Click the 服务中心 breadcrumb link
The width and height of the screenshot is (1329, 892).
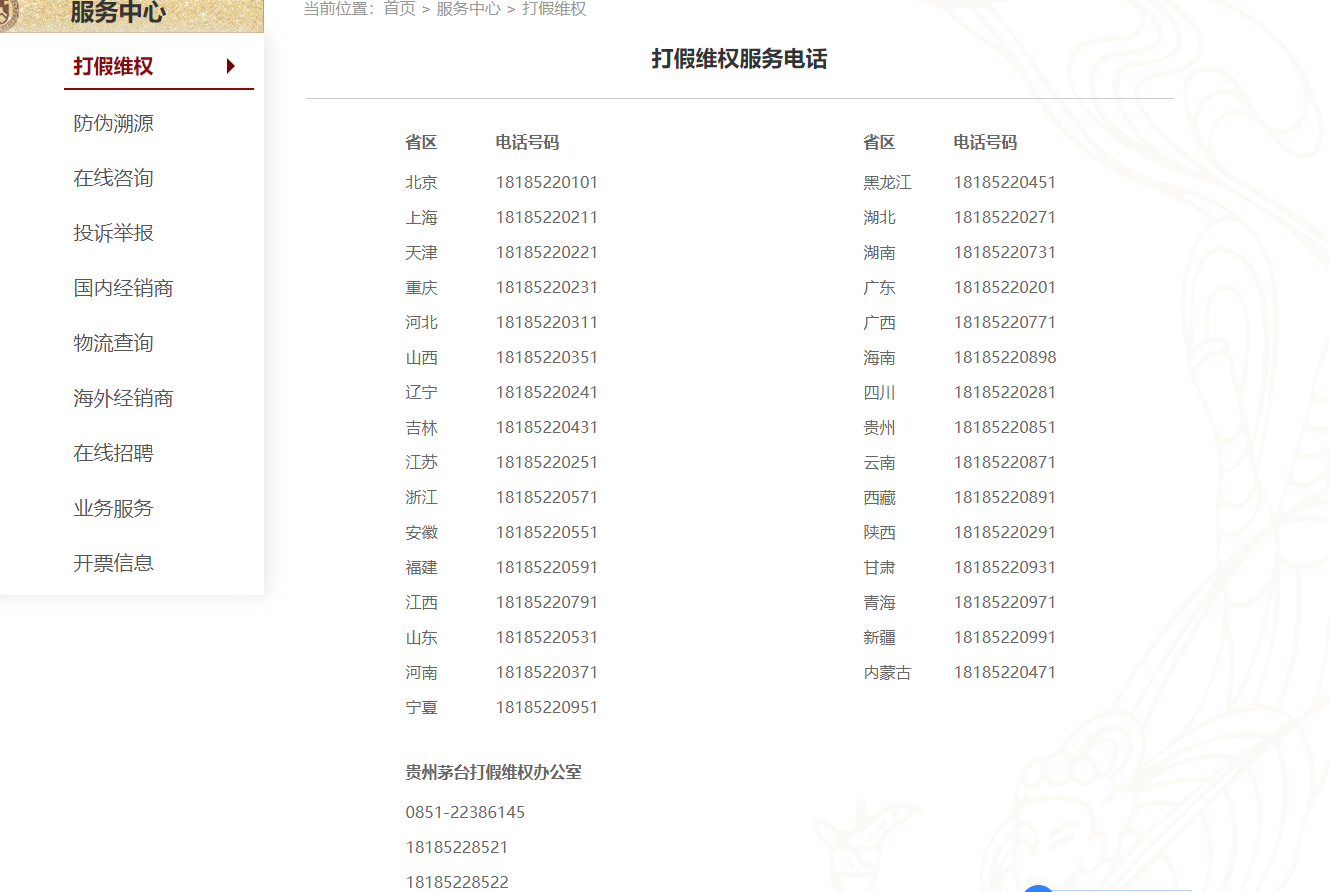click(x=468, y=9)
